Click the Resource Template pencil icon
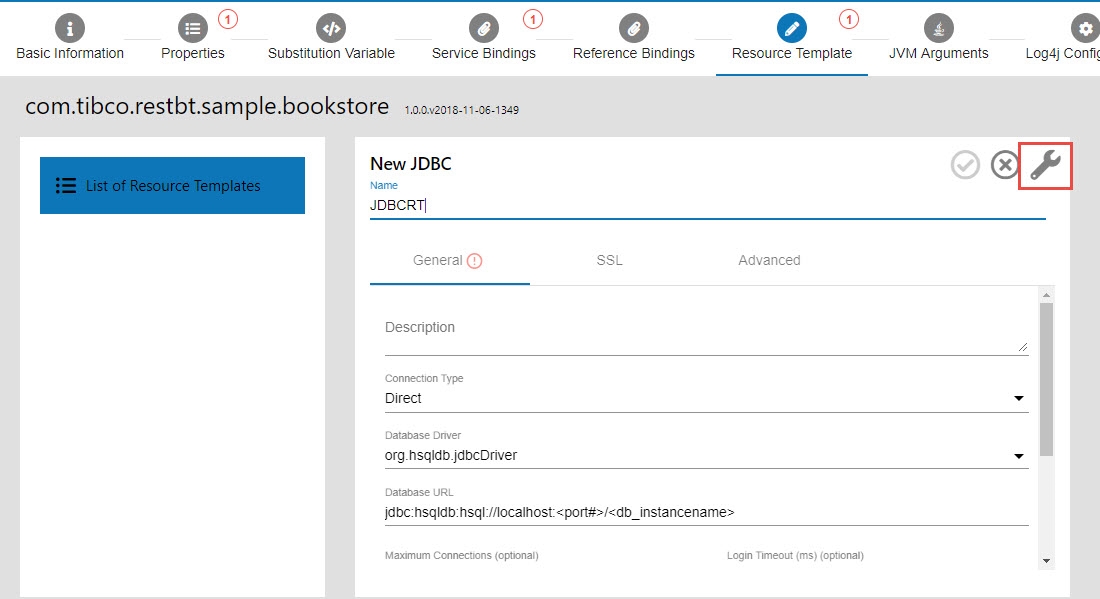1100x599 pixels. [792, 27]
